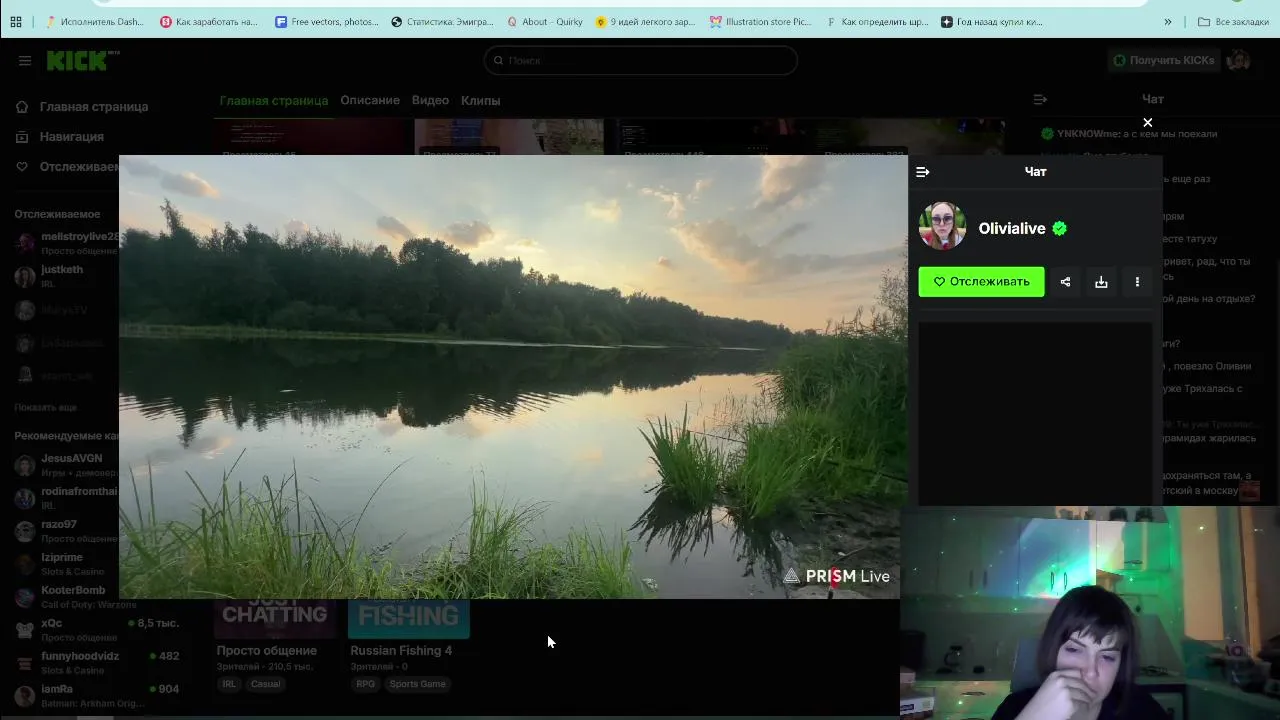Open Отслеживаемые heart item in sidebar
Screen dimensions: 1280x720
click(x=67, y=167)
